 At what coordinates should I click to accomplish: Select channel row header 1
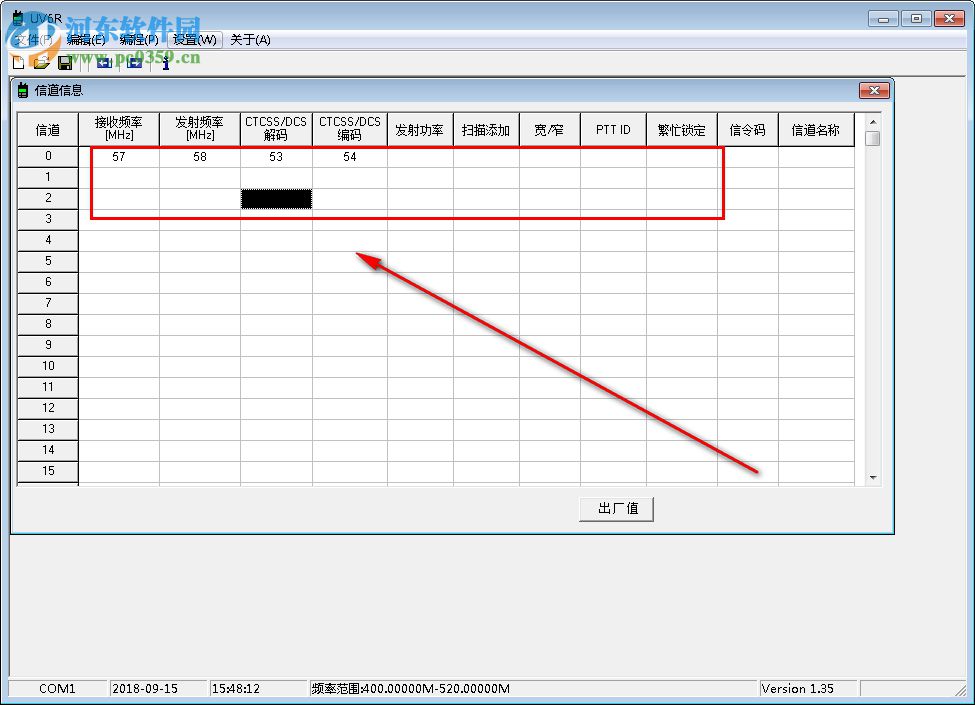(48, 177)
